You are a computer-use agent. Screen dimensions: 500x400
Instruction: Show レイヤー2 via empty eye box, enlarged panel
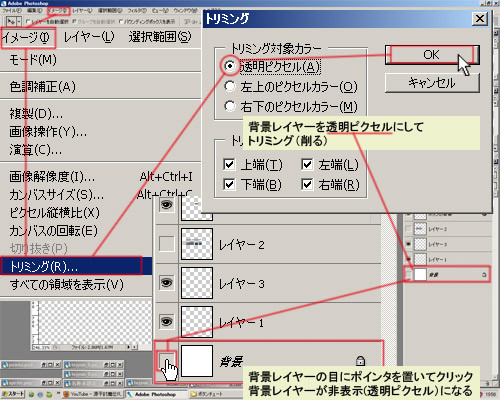(166, 244)
